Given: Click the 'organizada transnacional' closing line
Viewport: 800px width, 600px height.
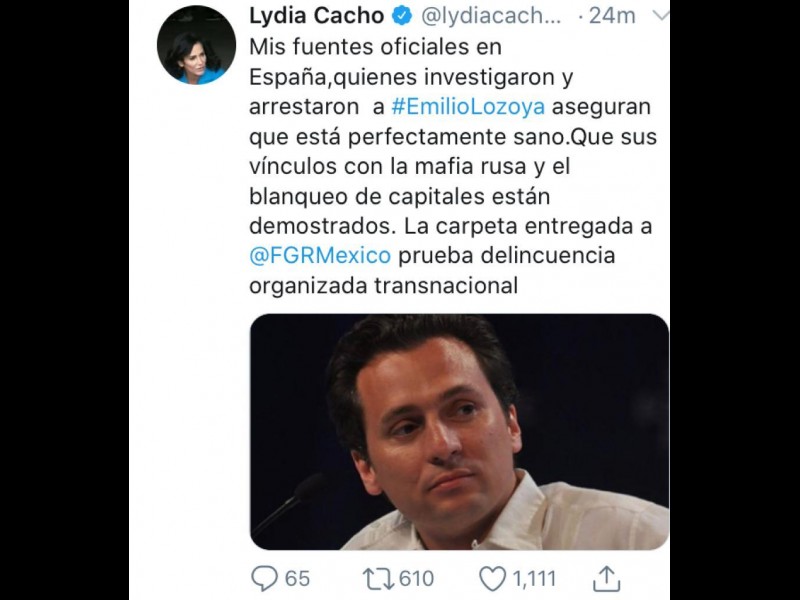Looking at the screenshot, I should [x=384, y=286].
